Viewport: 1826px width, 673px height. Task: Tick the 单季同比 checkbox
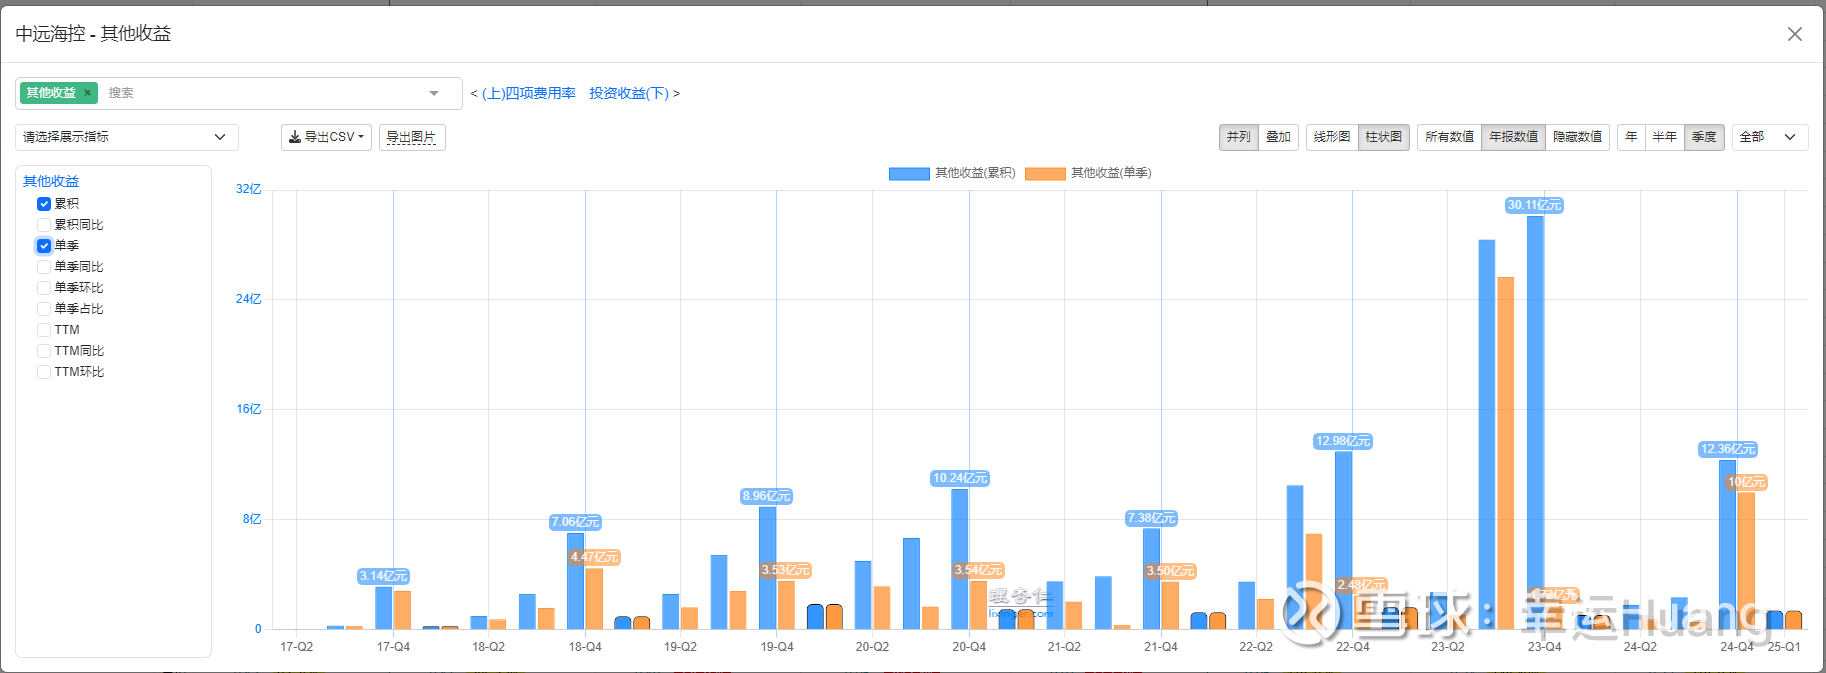44,267
